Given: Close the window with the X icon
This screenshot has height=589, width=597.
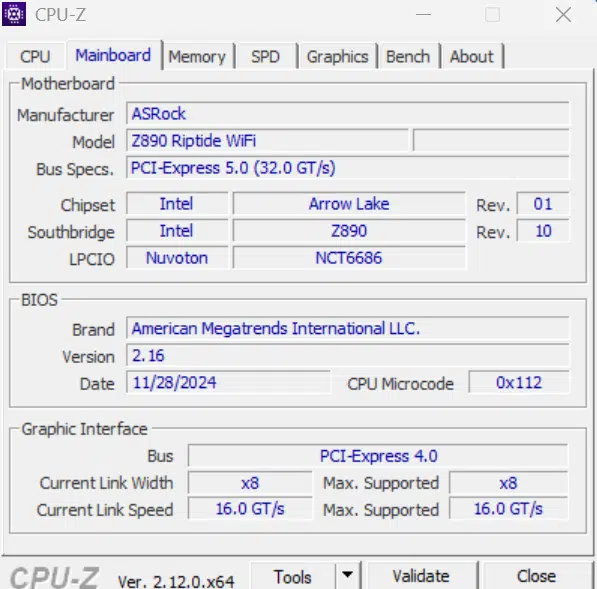Looking at the screenshot, I should click(563, 15).
